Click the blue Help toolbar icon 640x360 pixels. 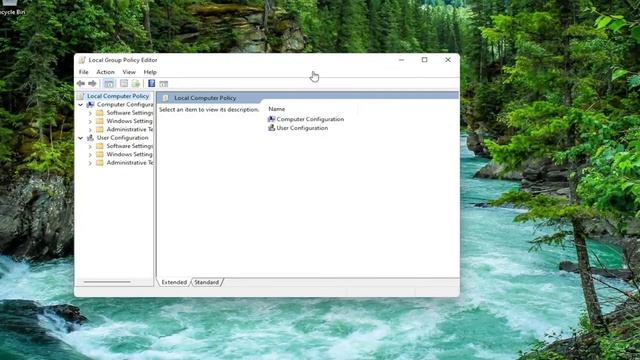click(x=151, y=84)
